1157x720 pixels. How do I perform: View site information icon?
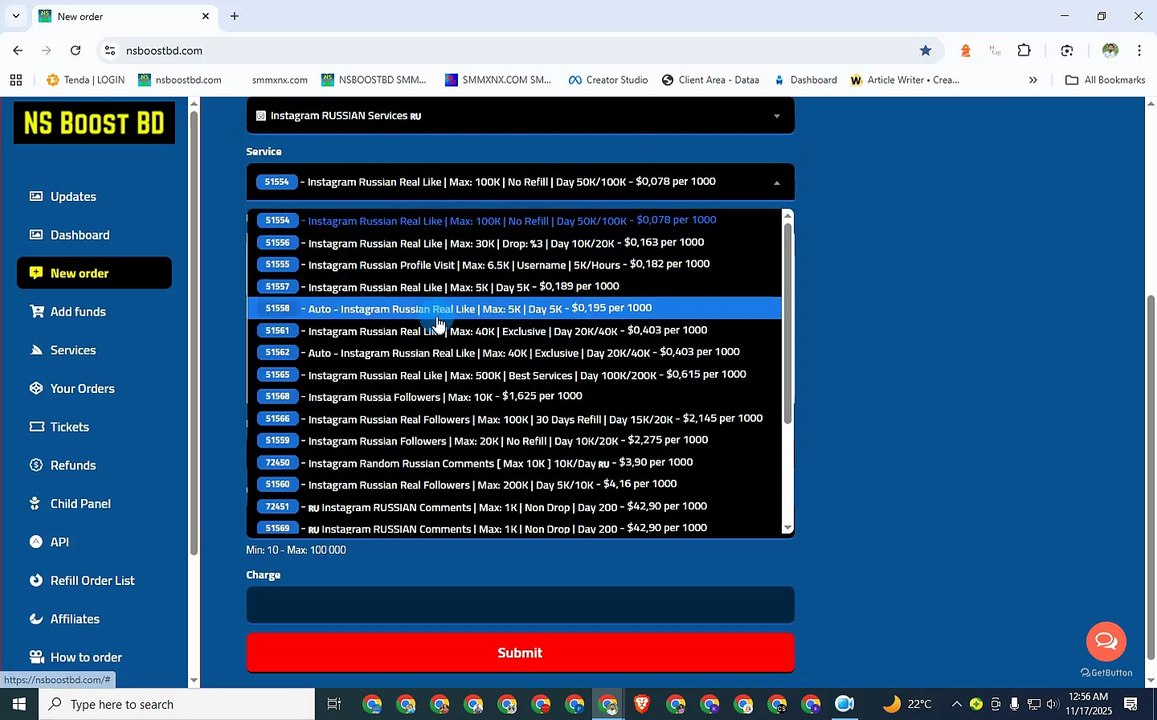pyautogui.click(x=110, y=50)
